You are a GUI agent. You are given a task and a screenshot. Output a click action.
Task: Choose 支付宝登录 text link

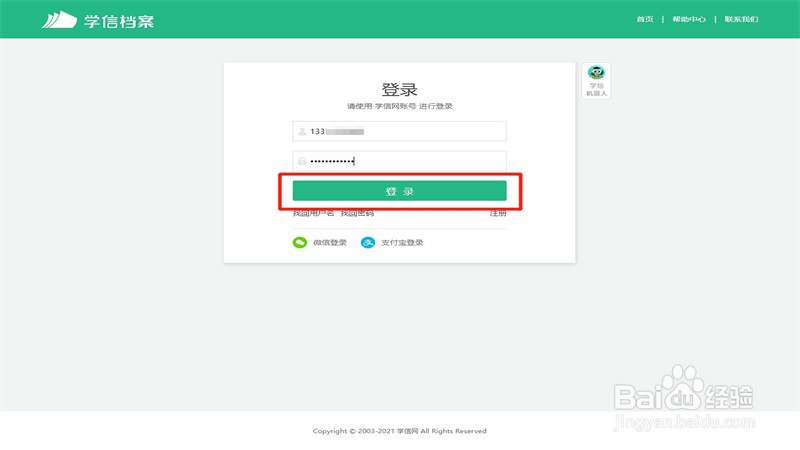click(x=402, y=242)
